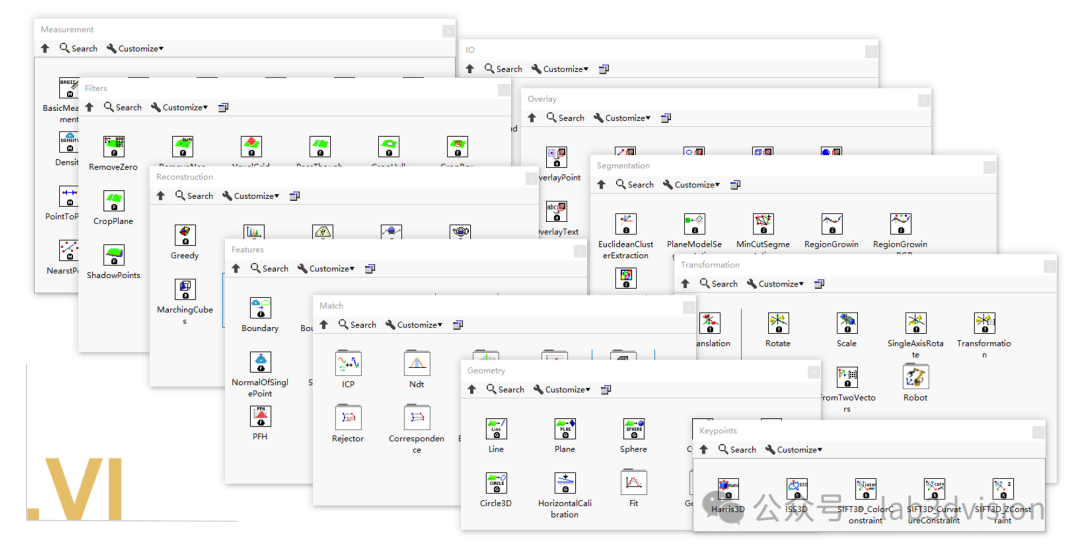Open the Robot icon in Transformation palette
Screen dimensions: 1080x552
point(915,377)
